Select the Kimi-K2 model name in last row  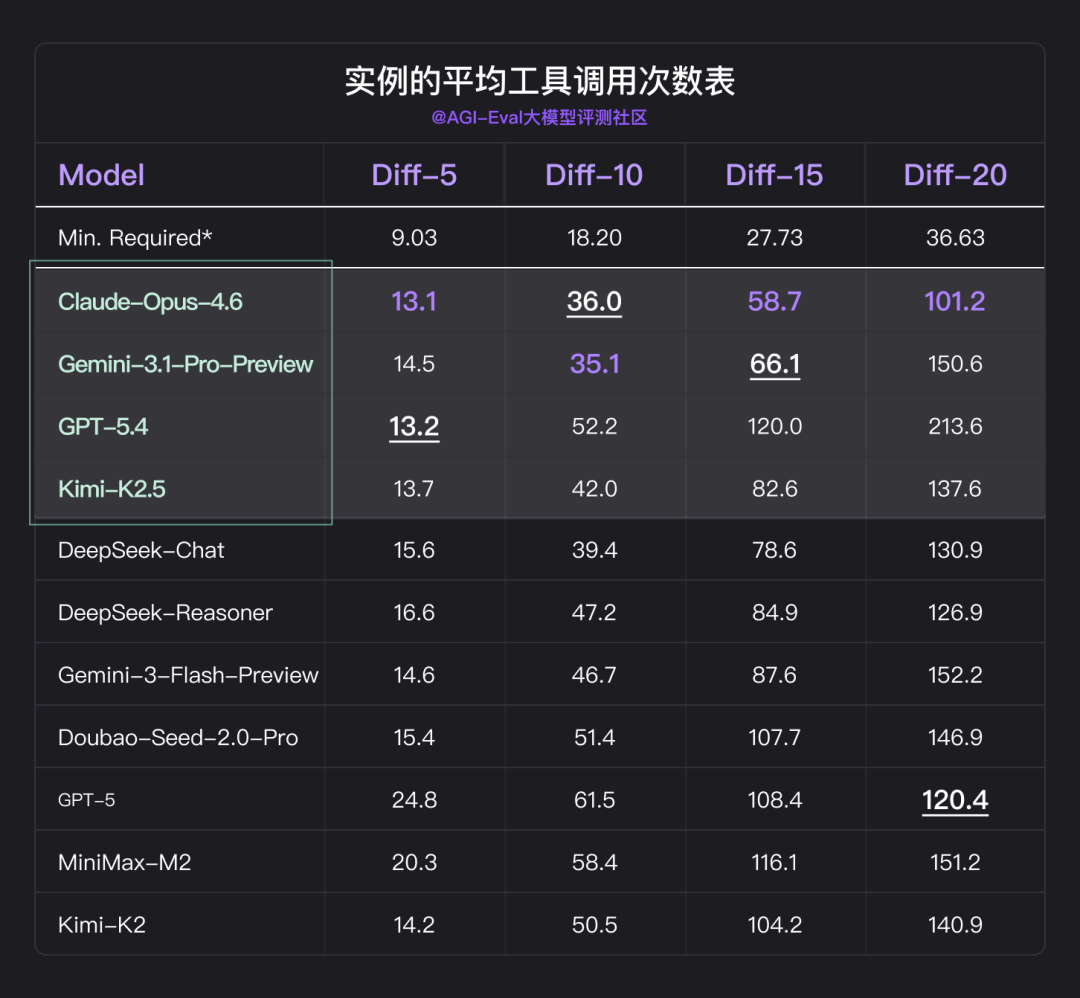click(x=102, y=925)
